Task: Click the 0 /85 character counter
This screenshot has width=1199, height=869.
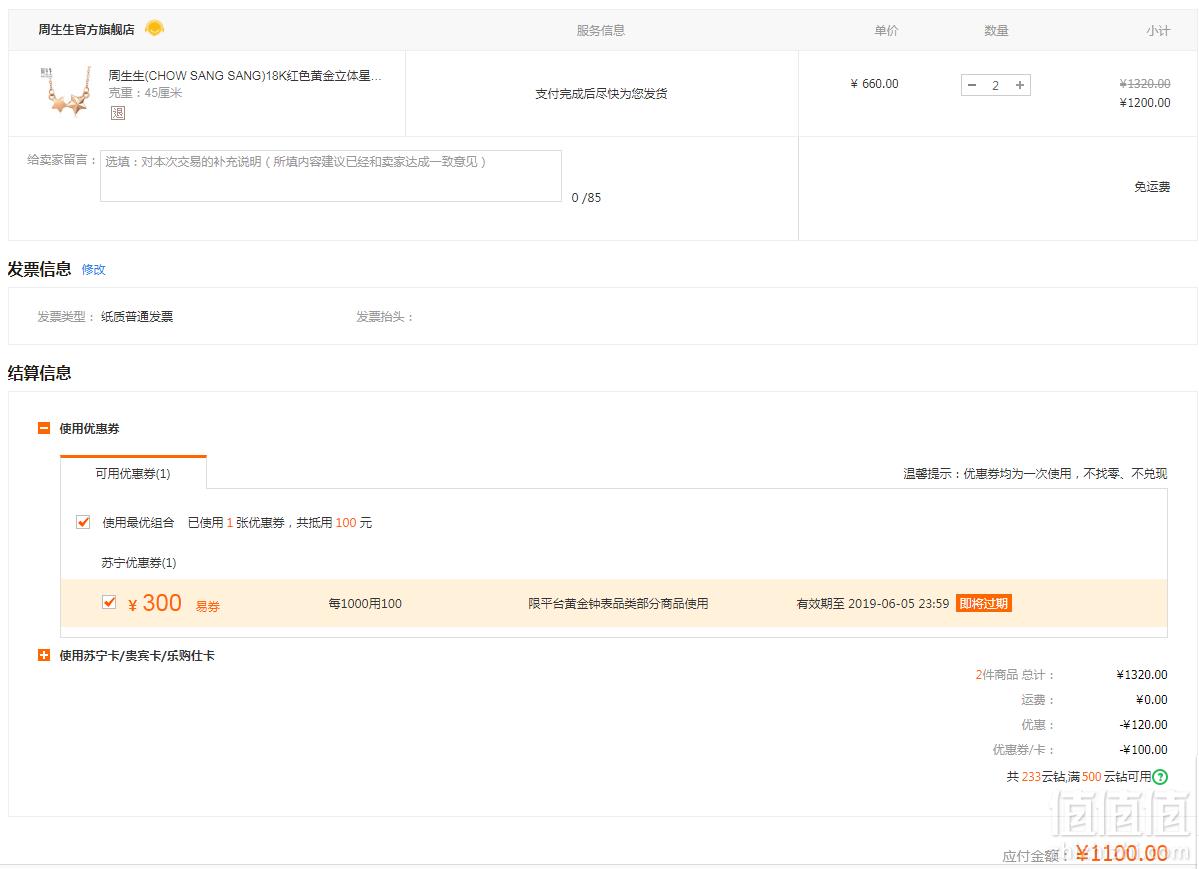Action: point(587,197)
